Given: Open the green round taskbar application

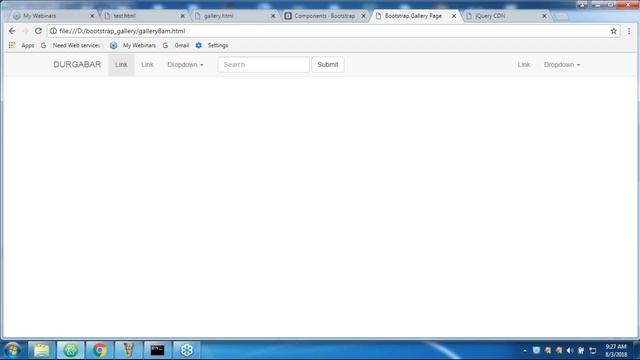Looking at the screenshot, I should pyautogui.click(x=70, y=350).
